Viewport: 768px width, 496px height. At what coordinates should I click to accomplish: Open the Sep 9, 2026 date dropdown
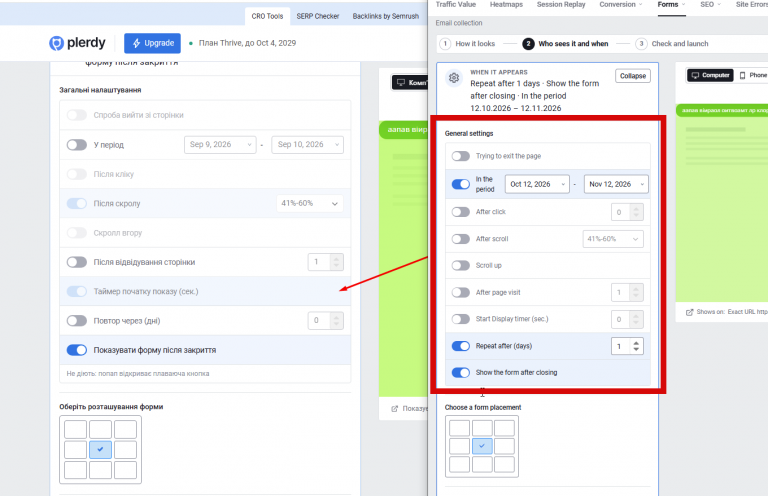[220, 144]
